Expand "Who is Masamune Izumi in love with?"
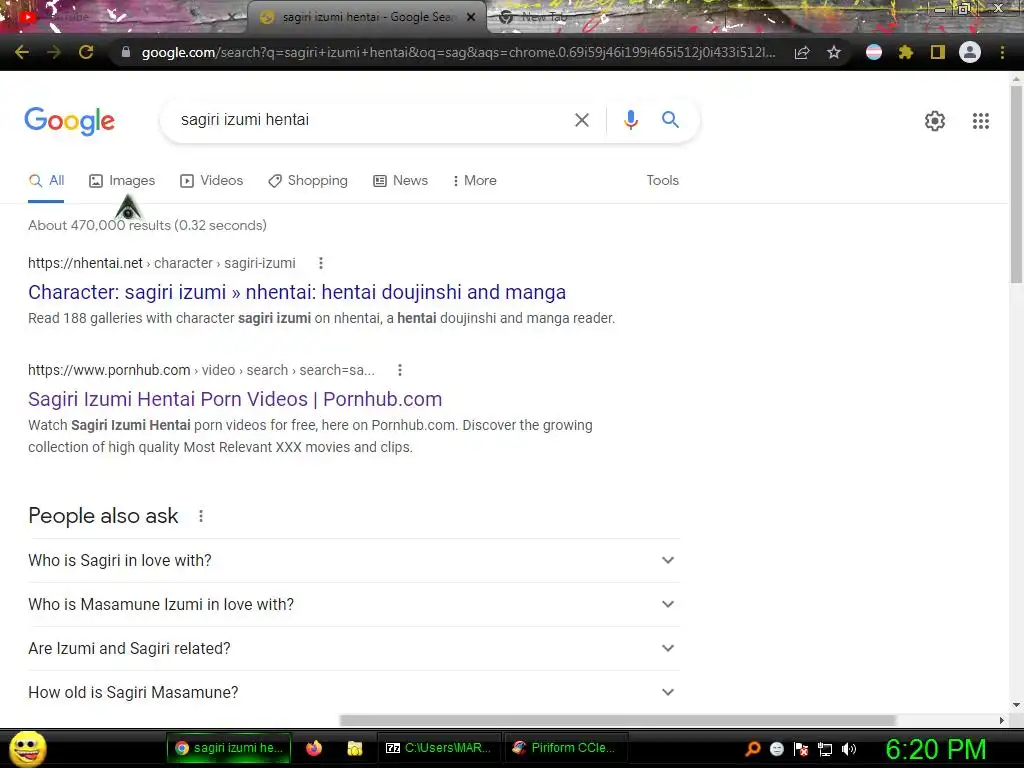This screenshot has height=768, width=1024. (353, 604)
